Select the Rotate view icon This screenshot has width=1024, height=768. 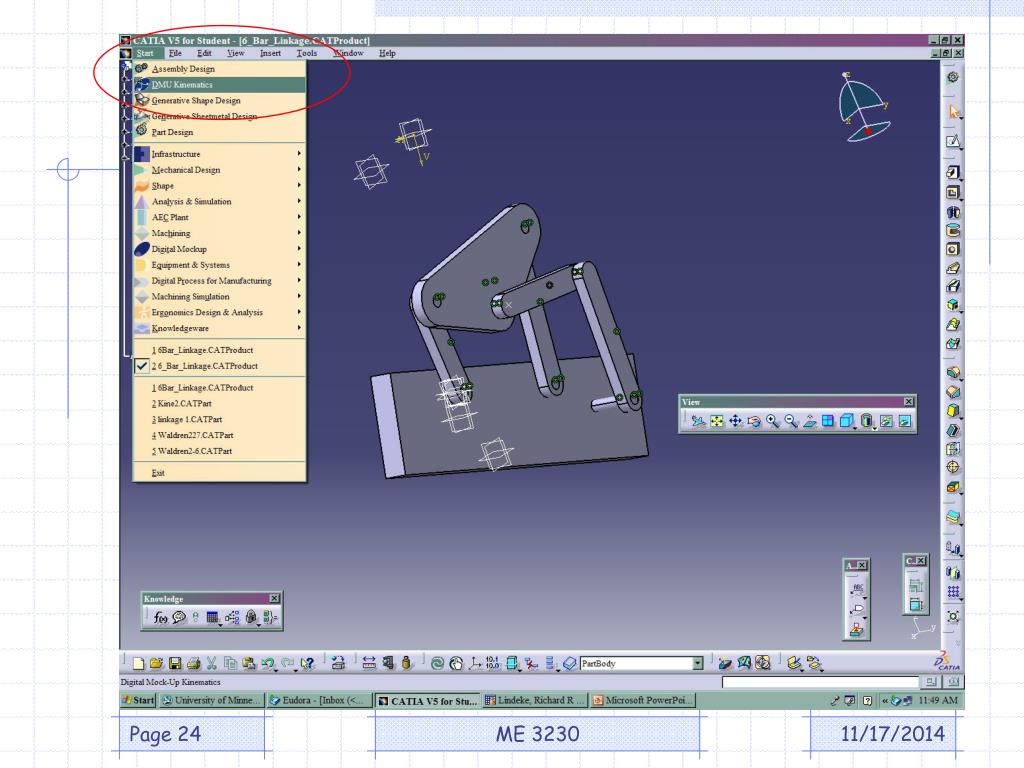[754, 421]
